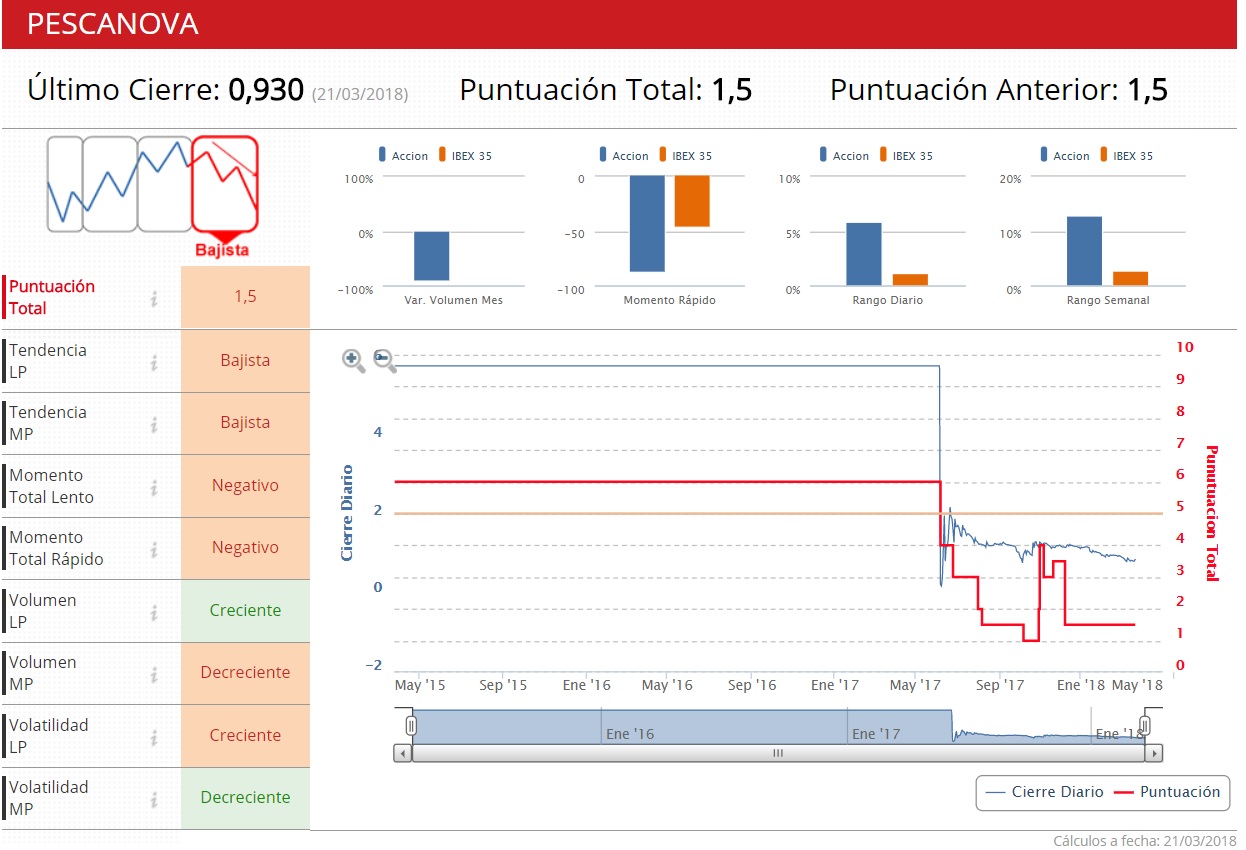
Task: Open info icon for Volatilidad MP row
Action: click(x=154, y=799)
